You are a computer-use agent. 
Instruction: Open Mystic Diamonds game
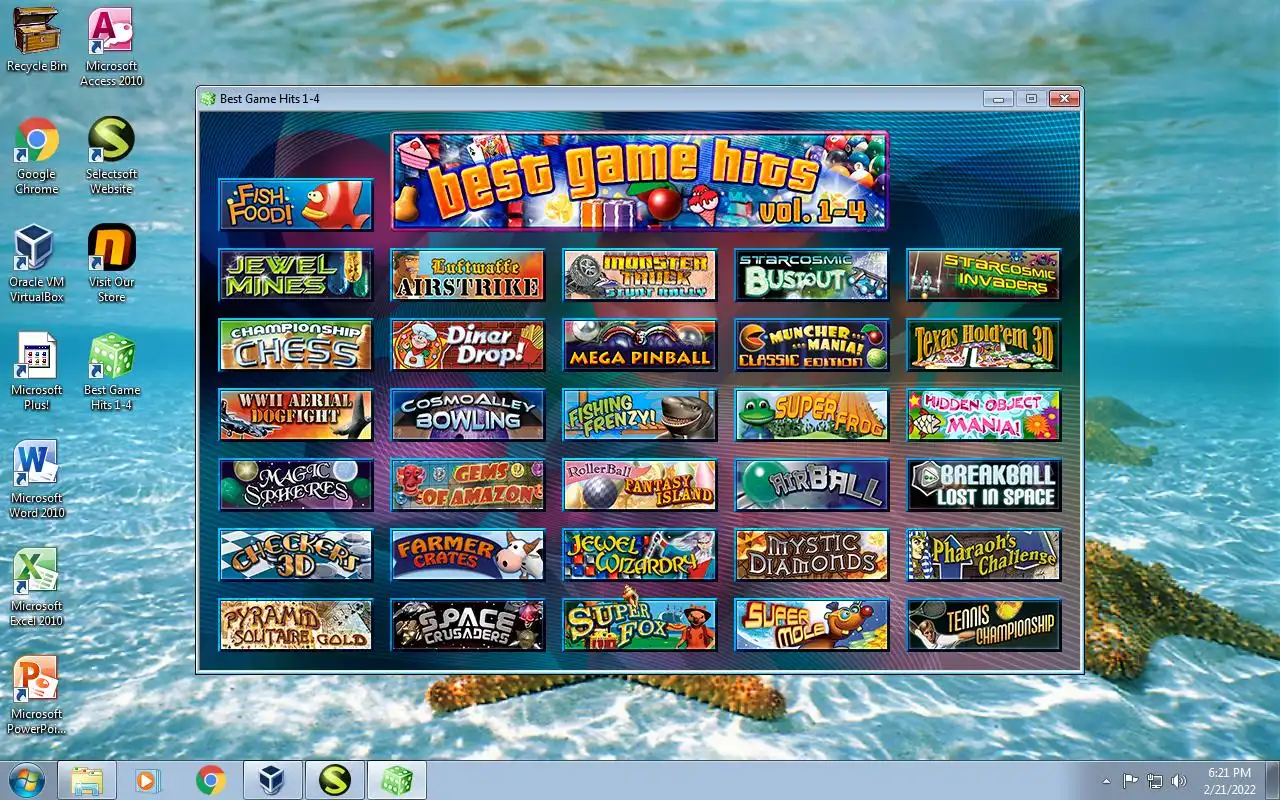click(812, 555)
